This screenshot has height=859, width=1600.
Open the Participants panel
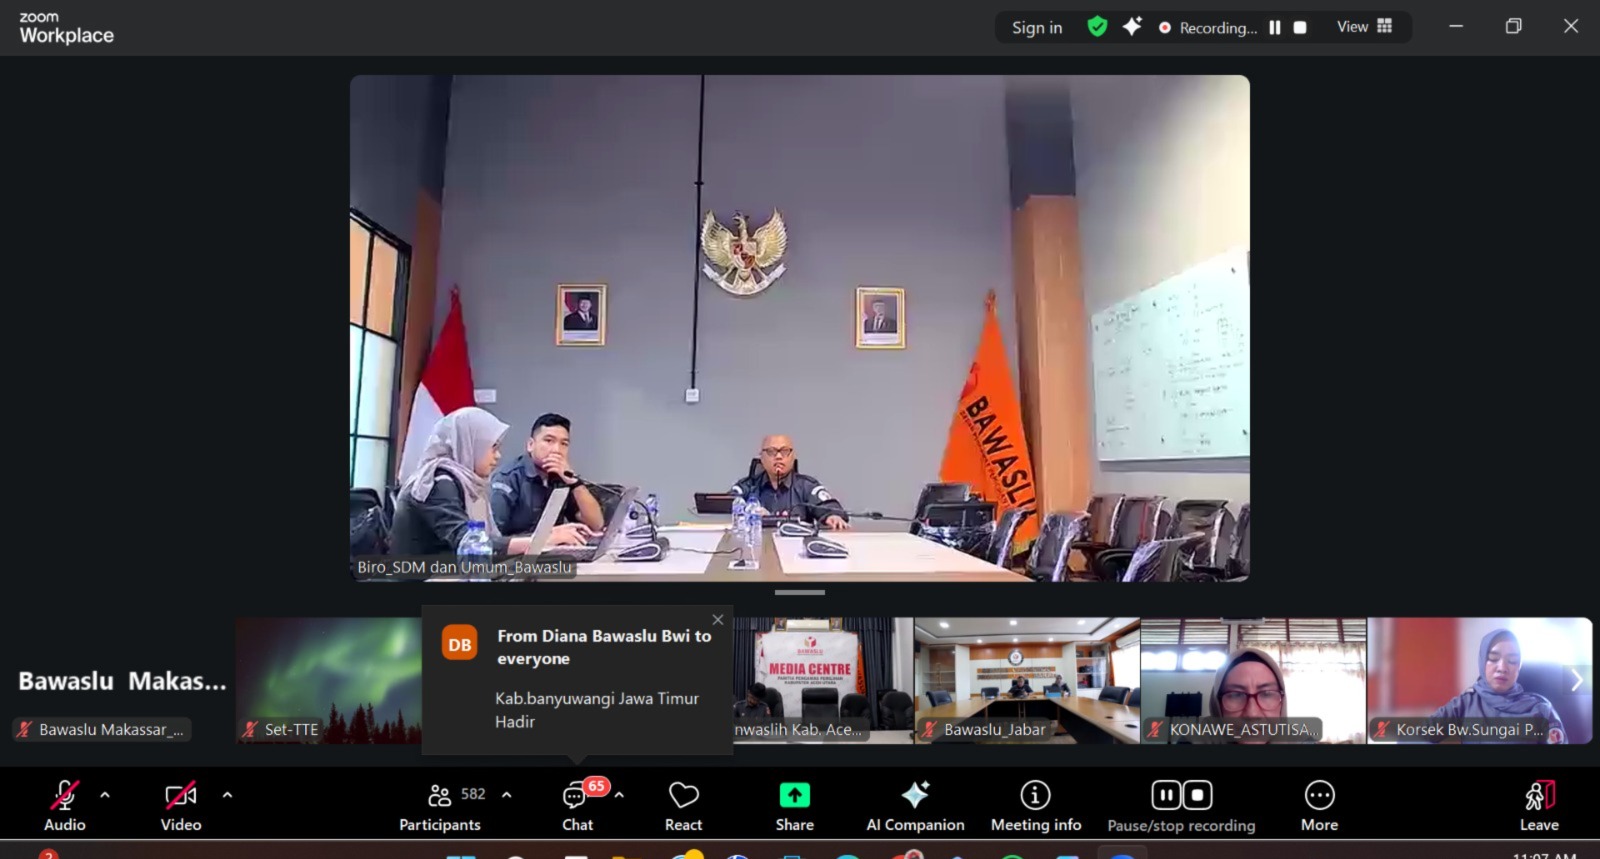tap(440, 806)
